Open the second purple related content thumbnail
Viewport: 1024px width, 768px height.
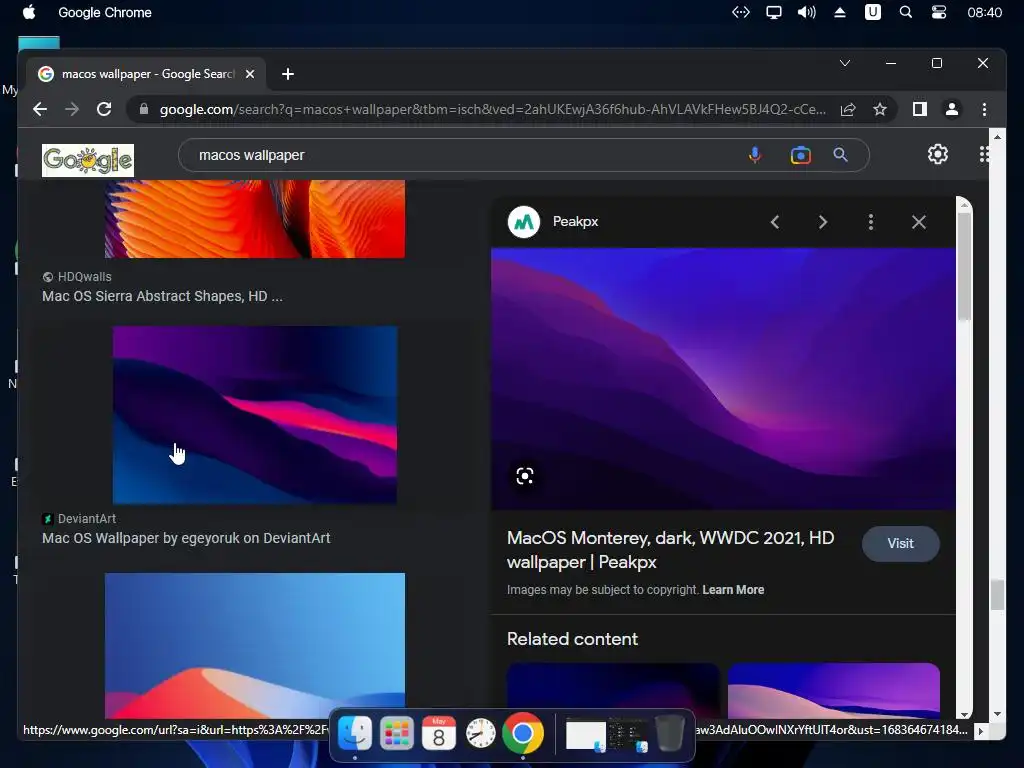pyautogui.click(x=833, y=690)
